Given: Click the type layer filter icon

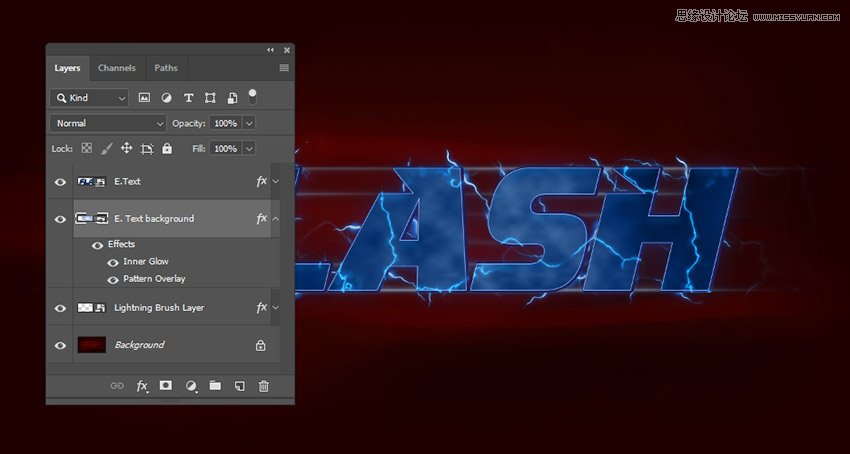Looking at the screenshot, I should click(x=188, y=98).
